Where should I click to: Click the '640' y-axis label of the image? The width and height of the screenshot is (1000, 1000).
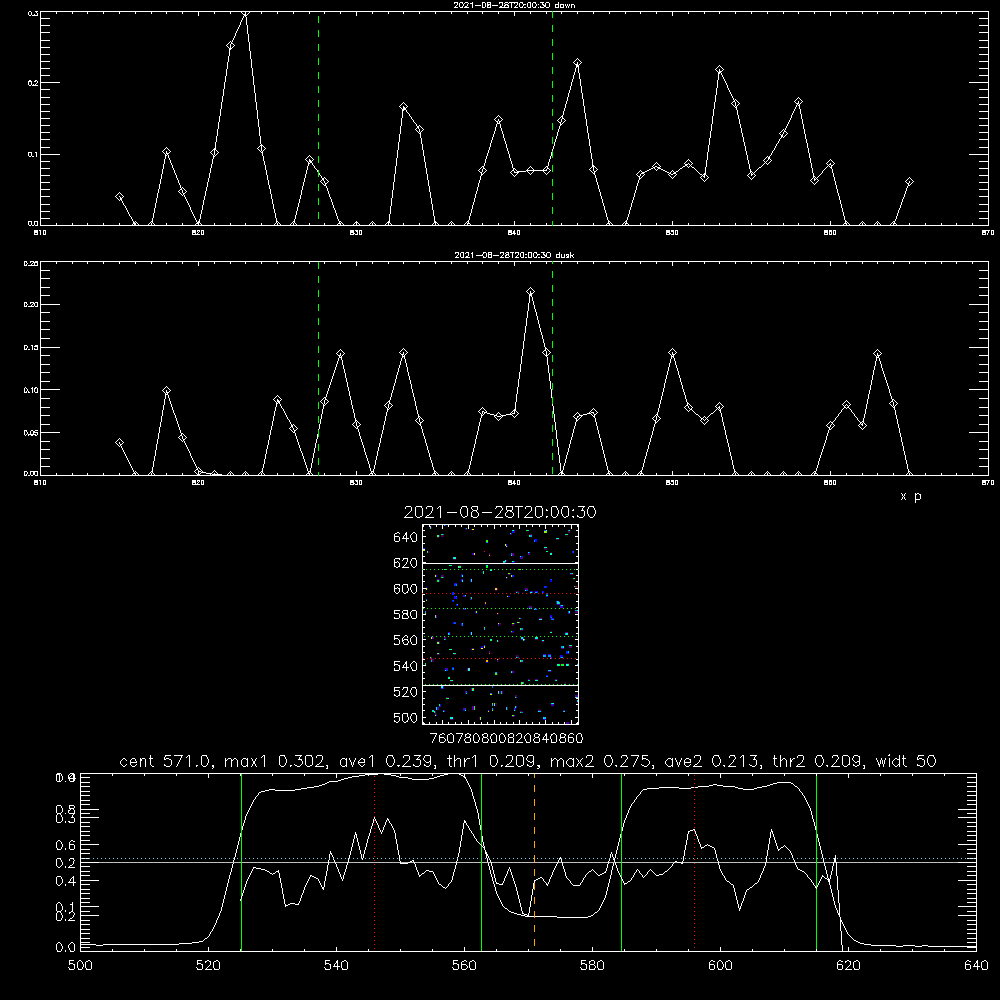click(x=406, y=538)
